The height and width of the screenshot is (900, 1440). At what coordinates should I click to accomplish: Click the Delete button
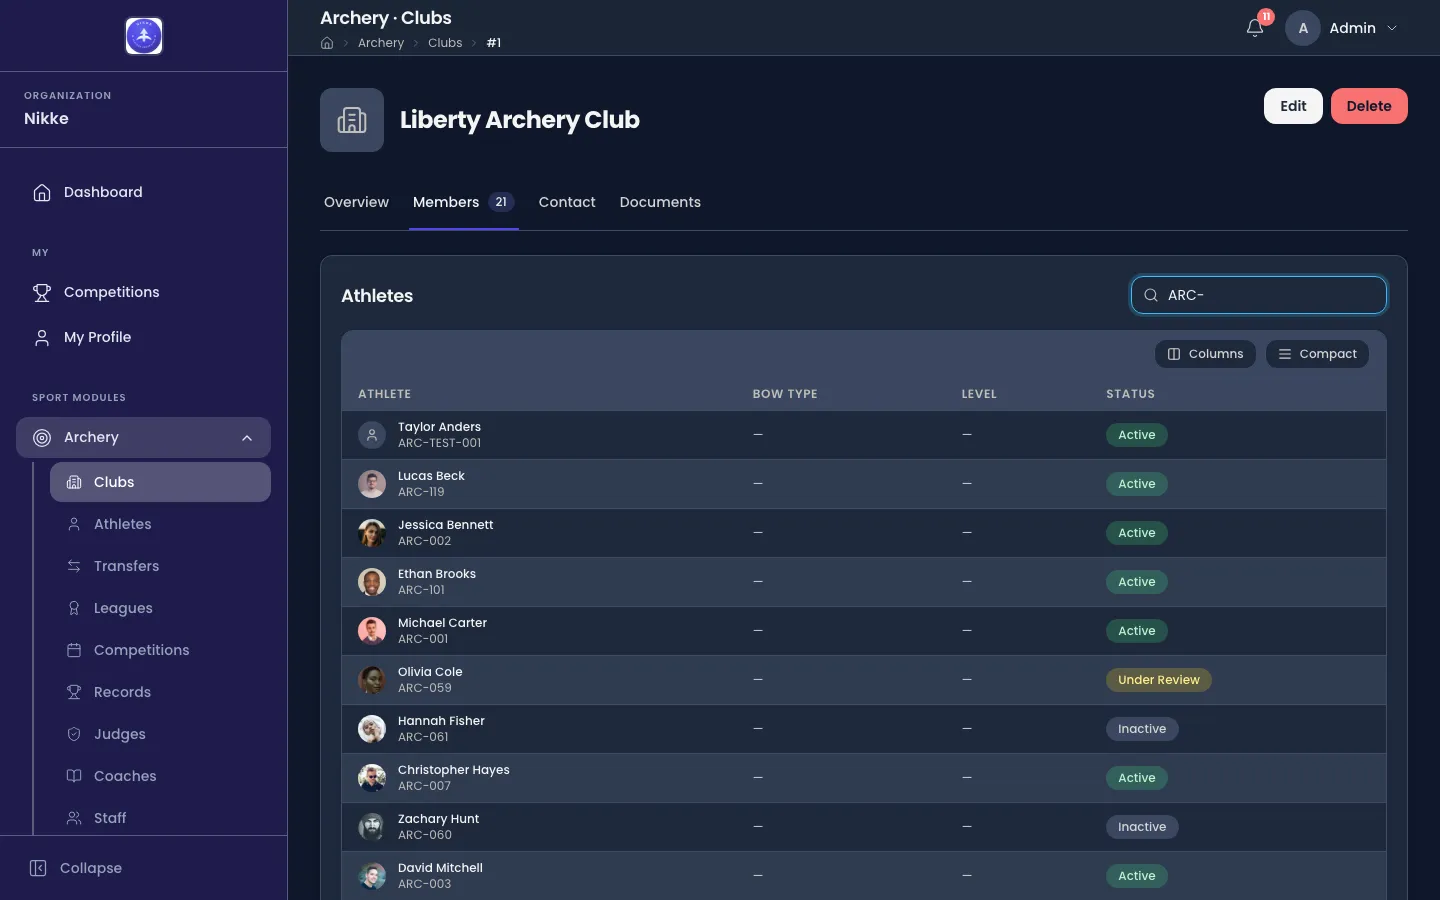[x=1369, y=106]
